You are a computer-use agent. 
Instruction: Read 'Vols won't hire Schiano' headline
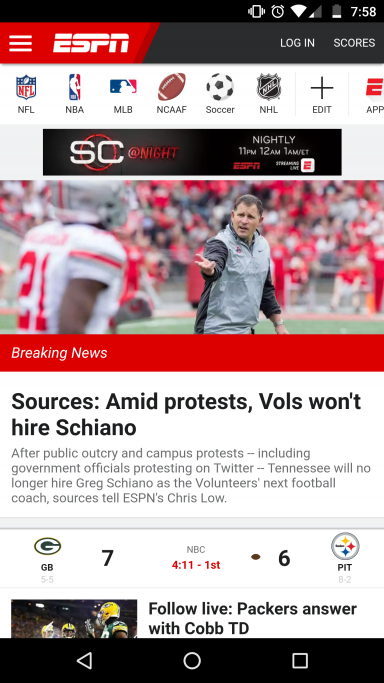coord(186,414)
